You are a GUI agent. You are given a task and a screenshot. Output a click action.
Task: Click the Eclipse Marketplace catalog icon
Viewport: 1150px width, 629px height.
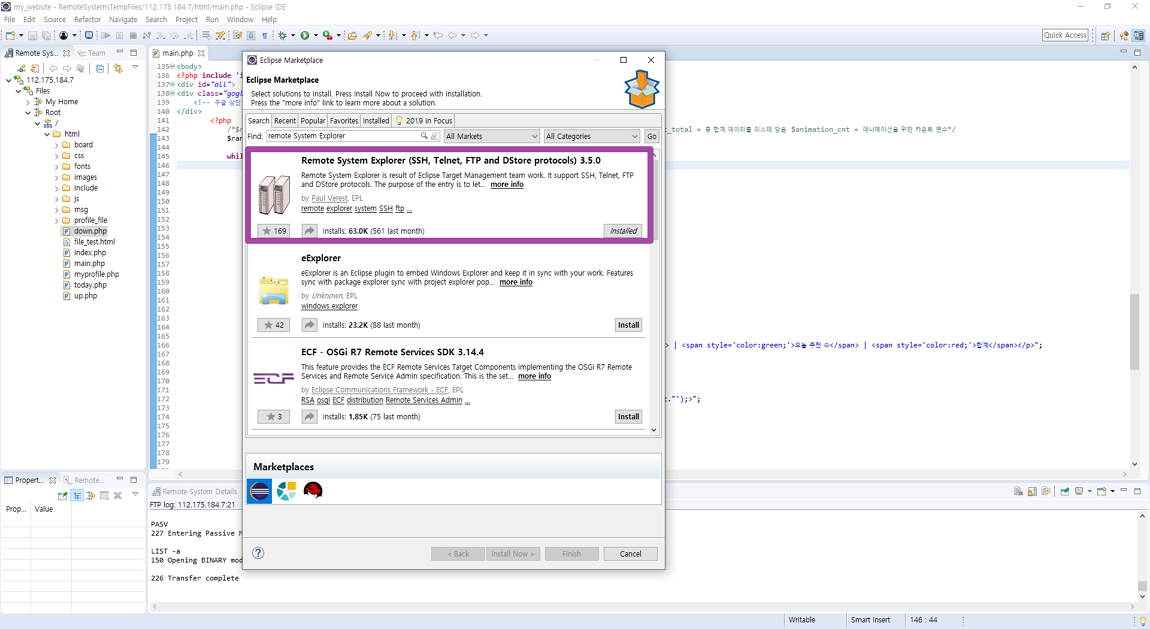pos(260,491)
